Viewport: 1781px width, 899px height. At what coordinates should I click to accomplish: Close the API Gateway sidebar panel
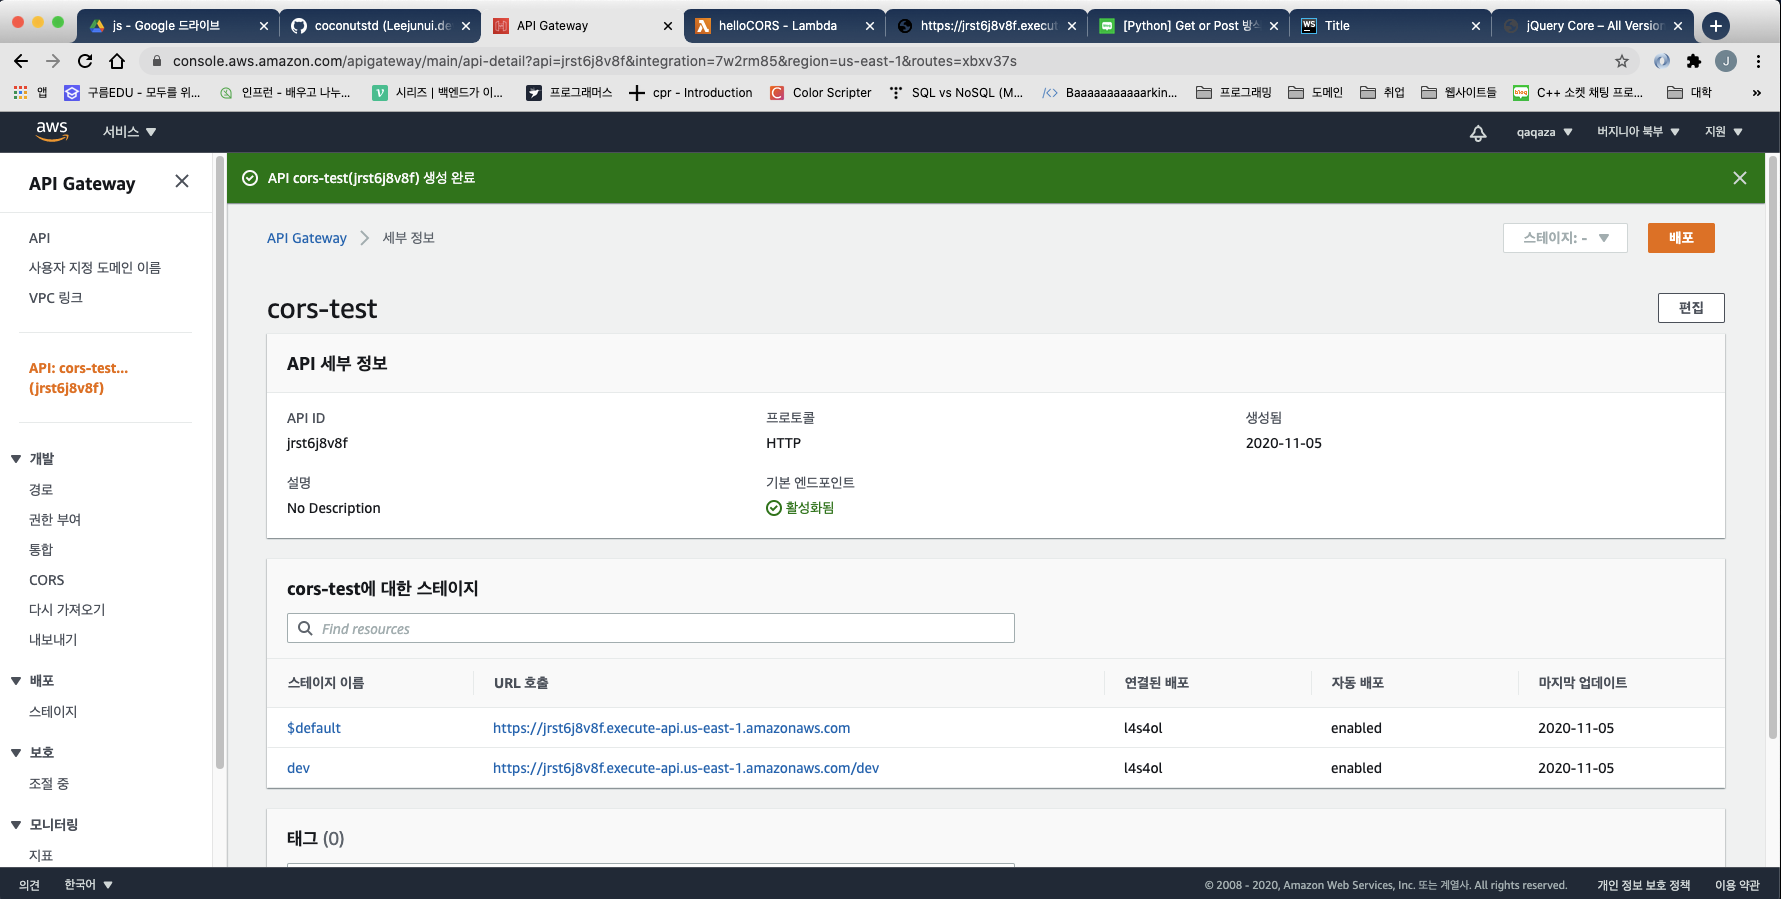click(182, 181)
